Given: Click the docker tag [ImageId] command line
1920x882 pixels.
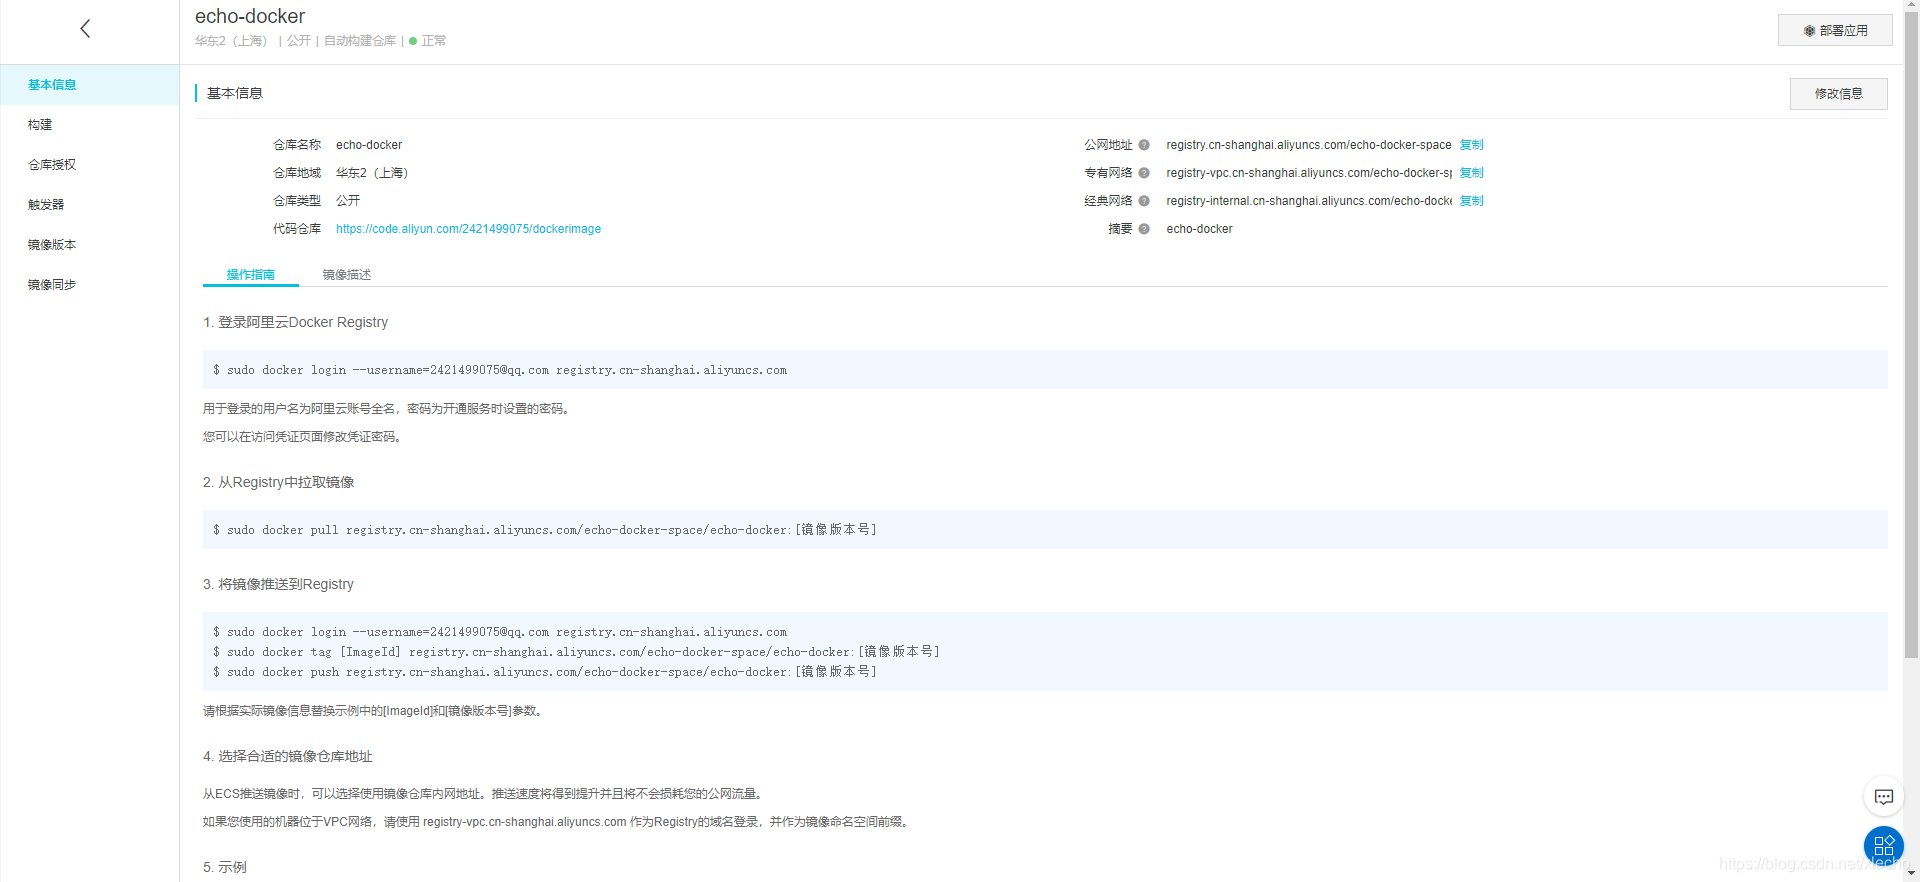Looking at the screenshot, I should pos(576,652).
